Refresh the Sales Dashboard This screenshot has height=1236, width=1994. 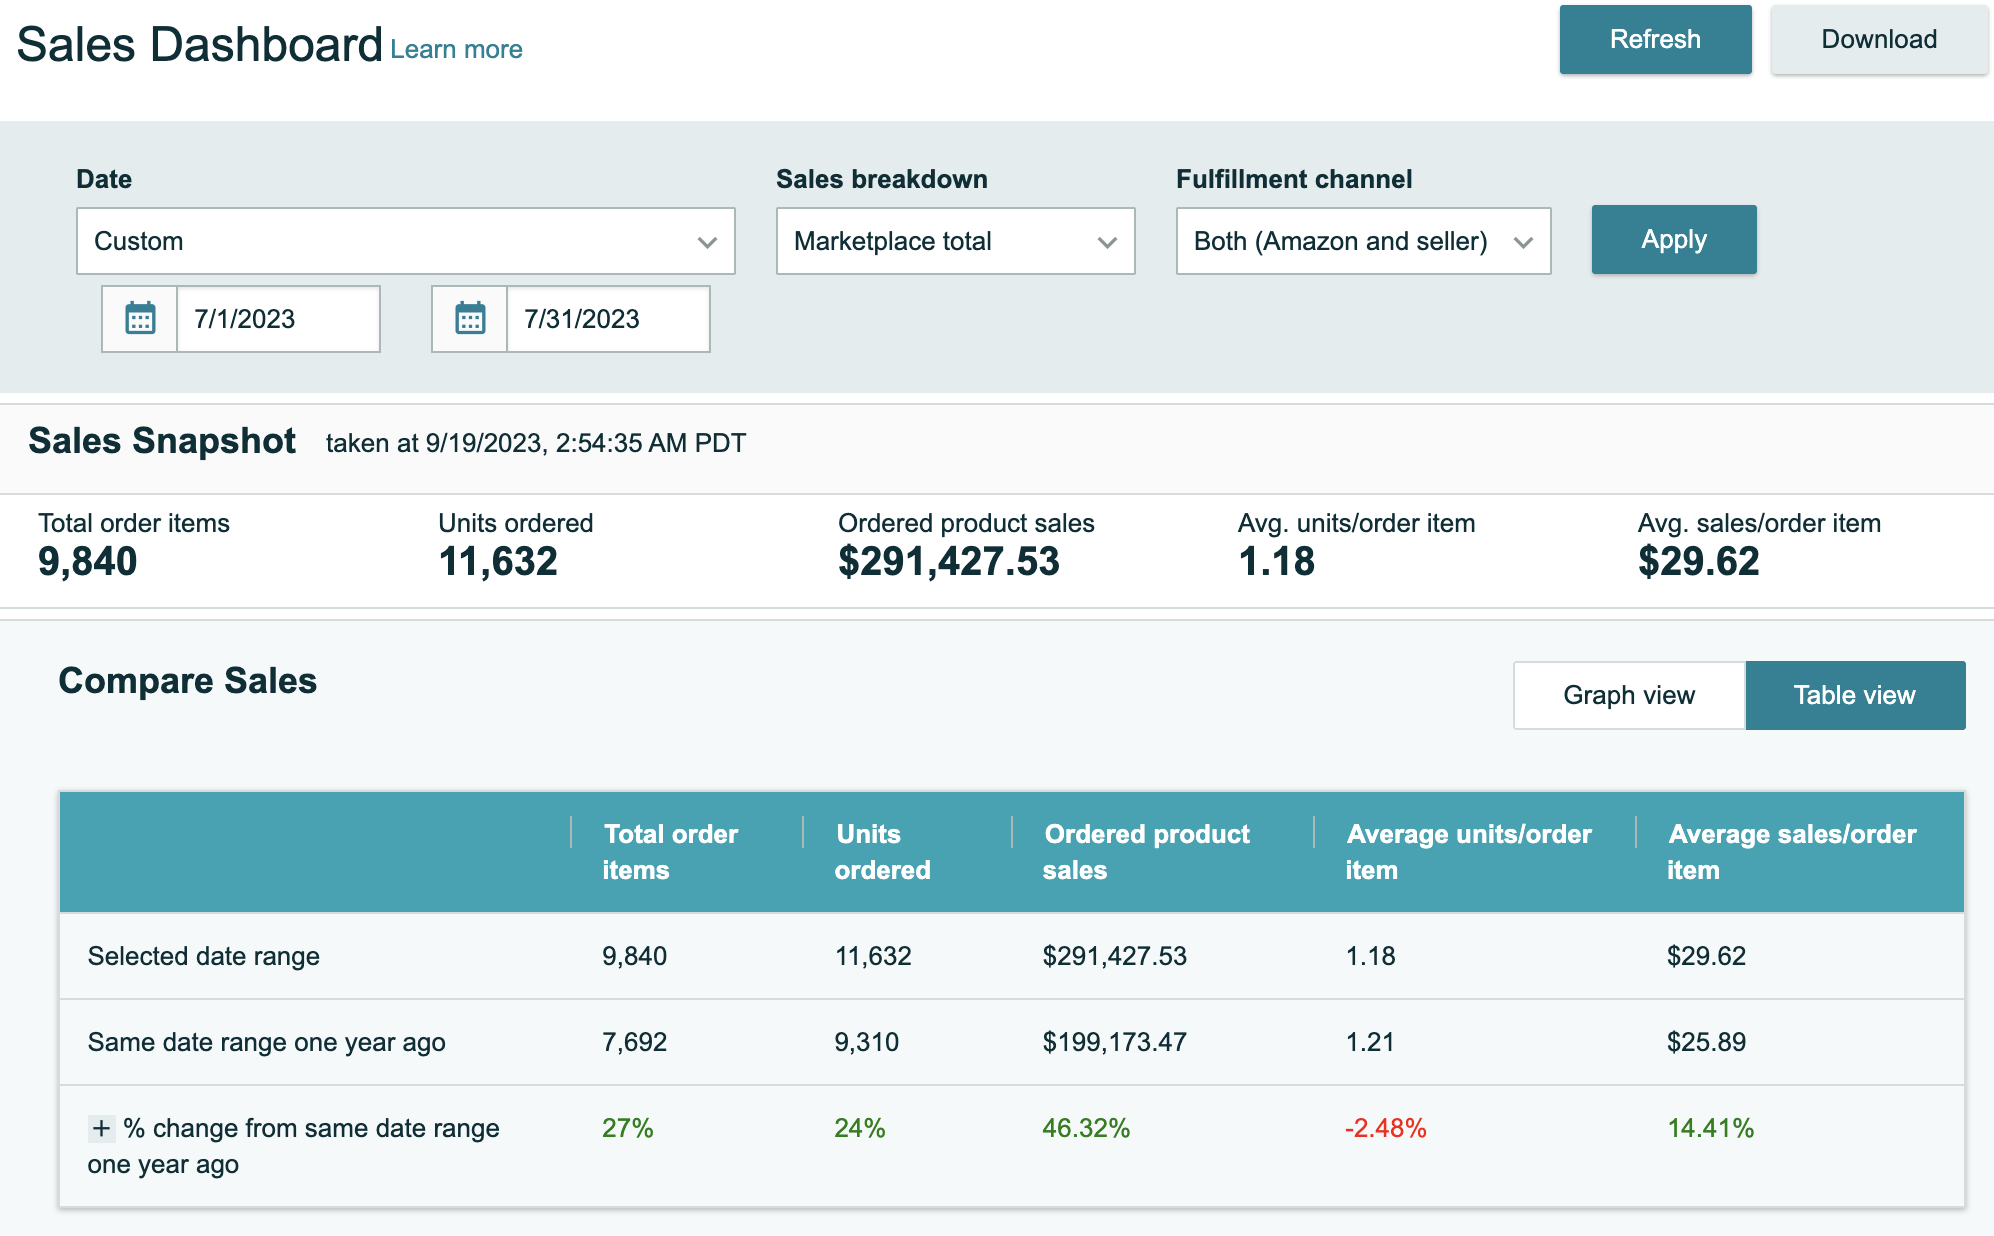click(1655, 39)
